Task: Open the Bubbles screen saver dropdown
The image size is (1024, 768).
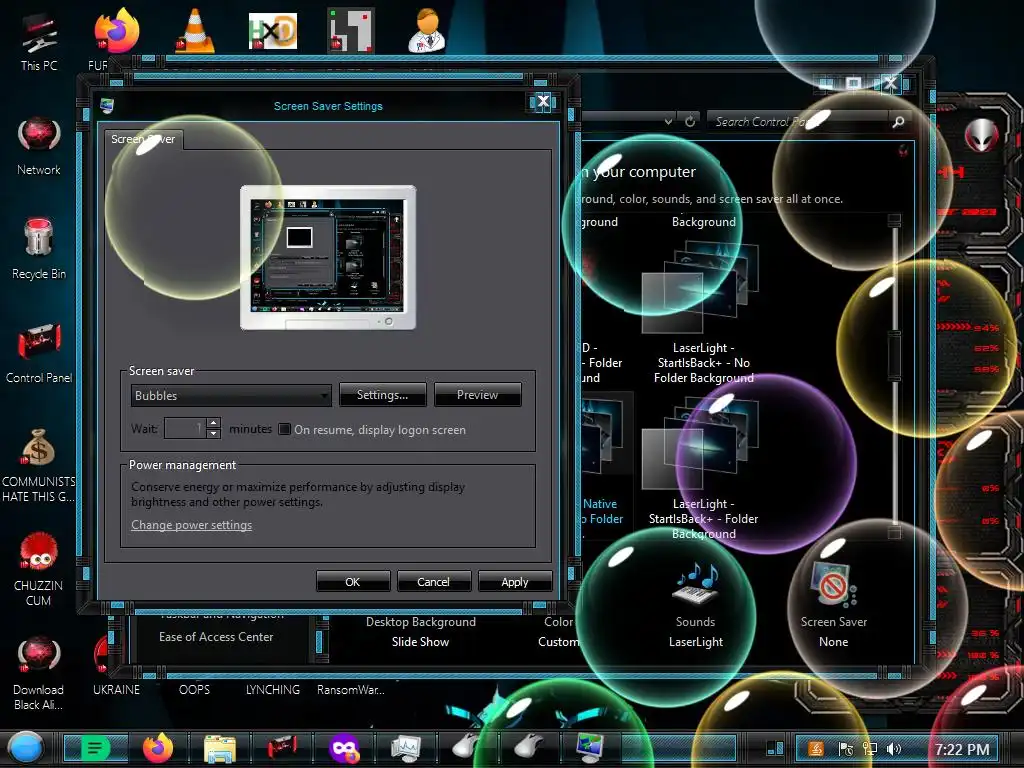Action: click(231, 395)
